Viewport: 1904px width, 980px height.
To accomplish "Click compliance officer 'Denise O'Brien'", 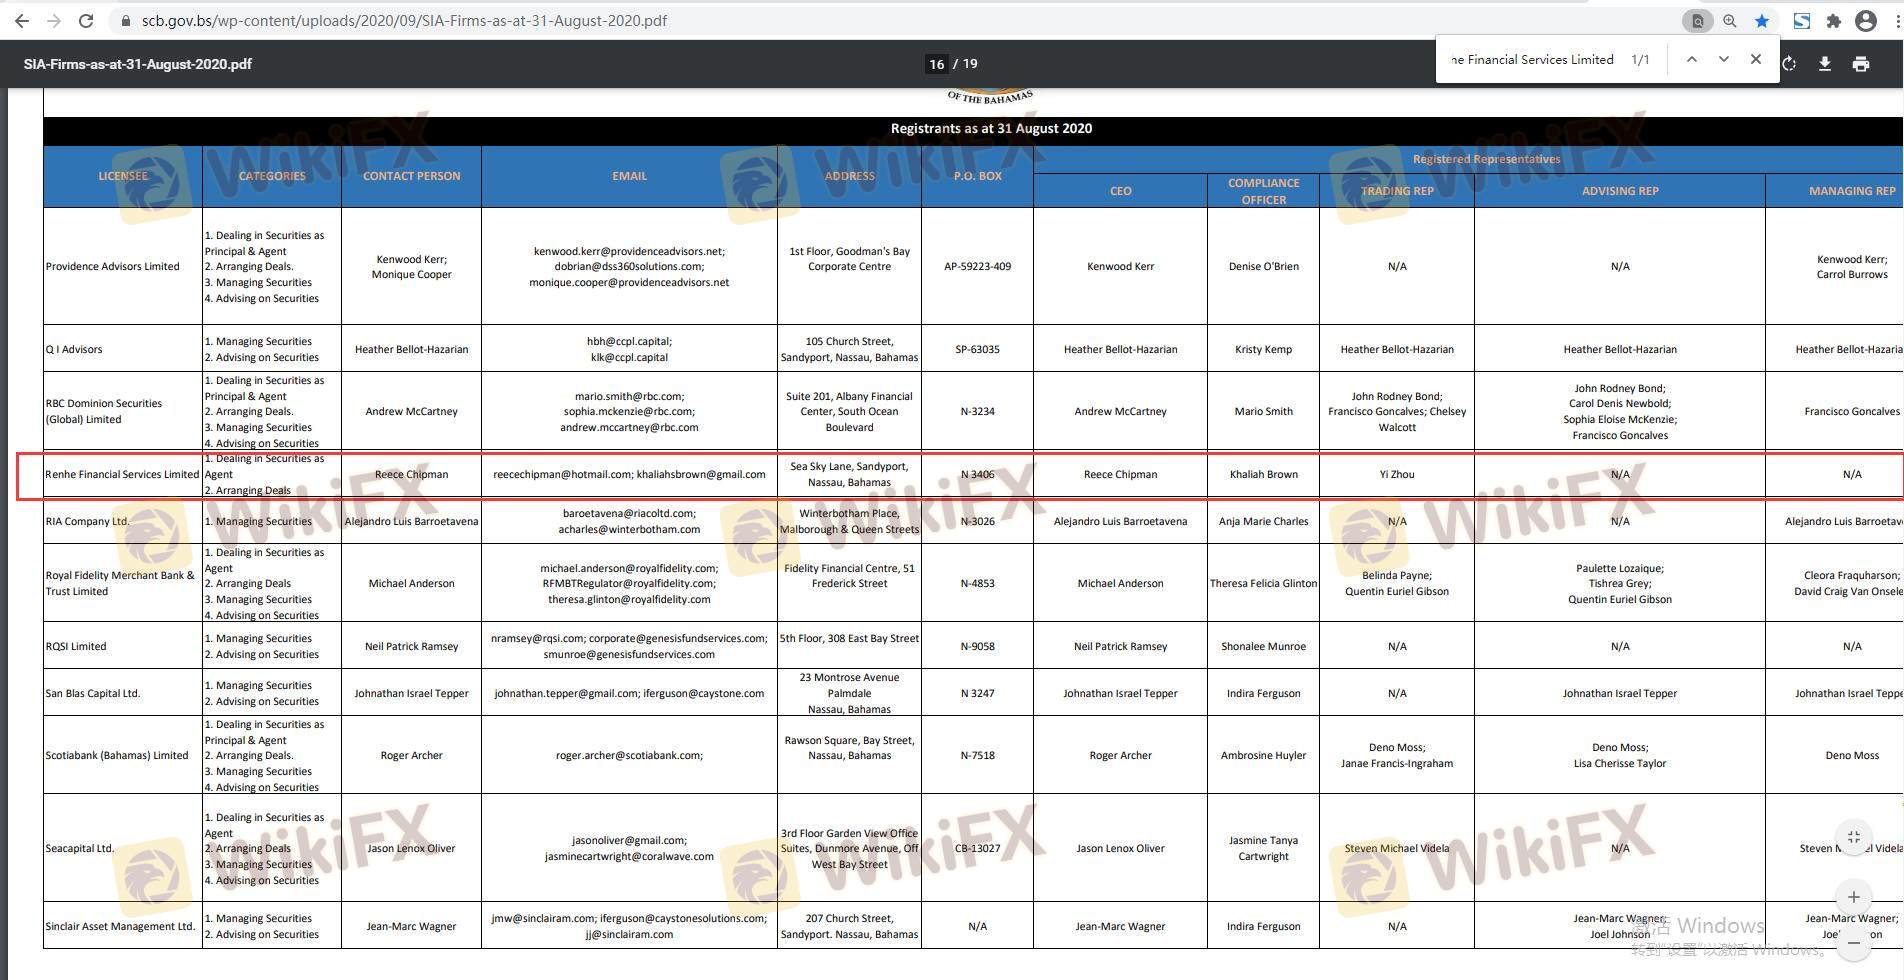I will [x=1264, y=266].
